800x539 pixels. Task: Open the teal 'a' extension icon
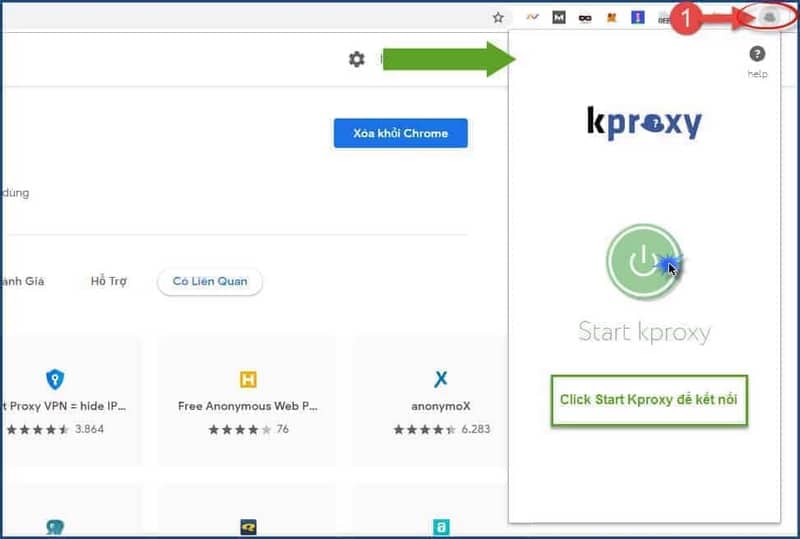pyautogui.click(x=441, y=527)
